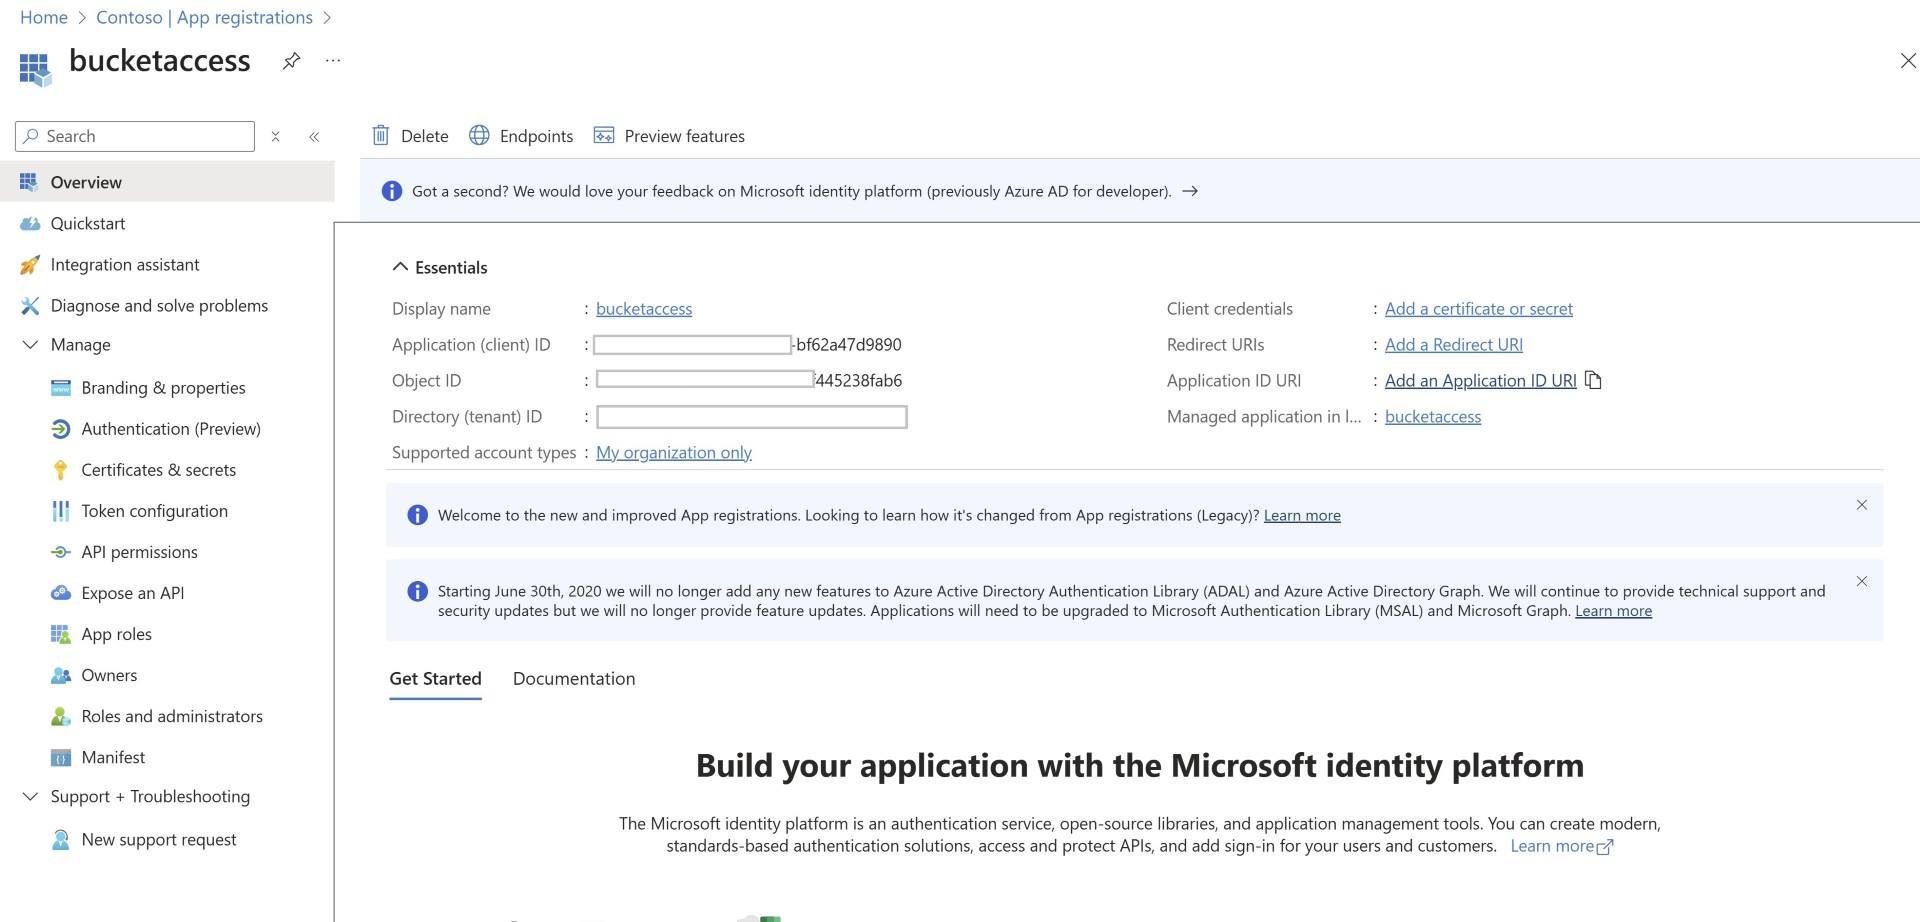This screenshot has width=1920, height=922.
Task: Switch to the Documentation tab
Action: (x=574, y=678)
